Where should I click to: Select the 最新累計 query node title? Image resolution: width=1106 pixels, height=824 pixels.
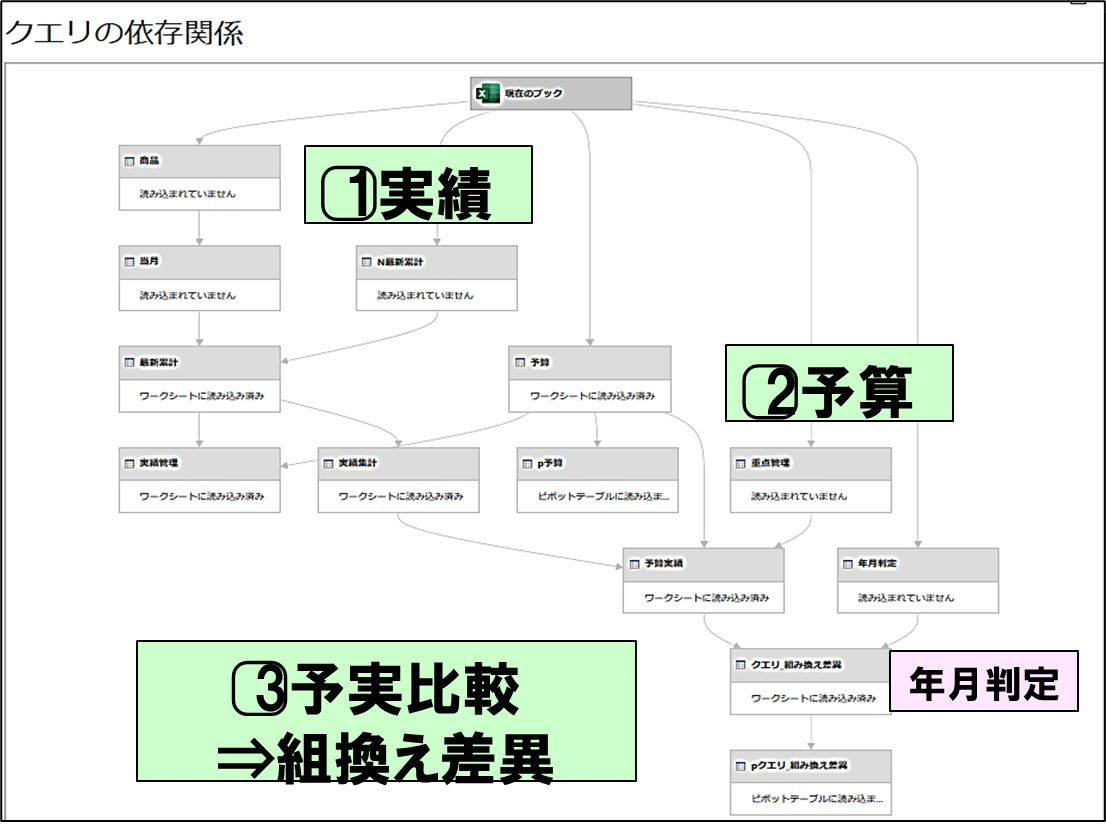point(159,362)
